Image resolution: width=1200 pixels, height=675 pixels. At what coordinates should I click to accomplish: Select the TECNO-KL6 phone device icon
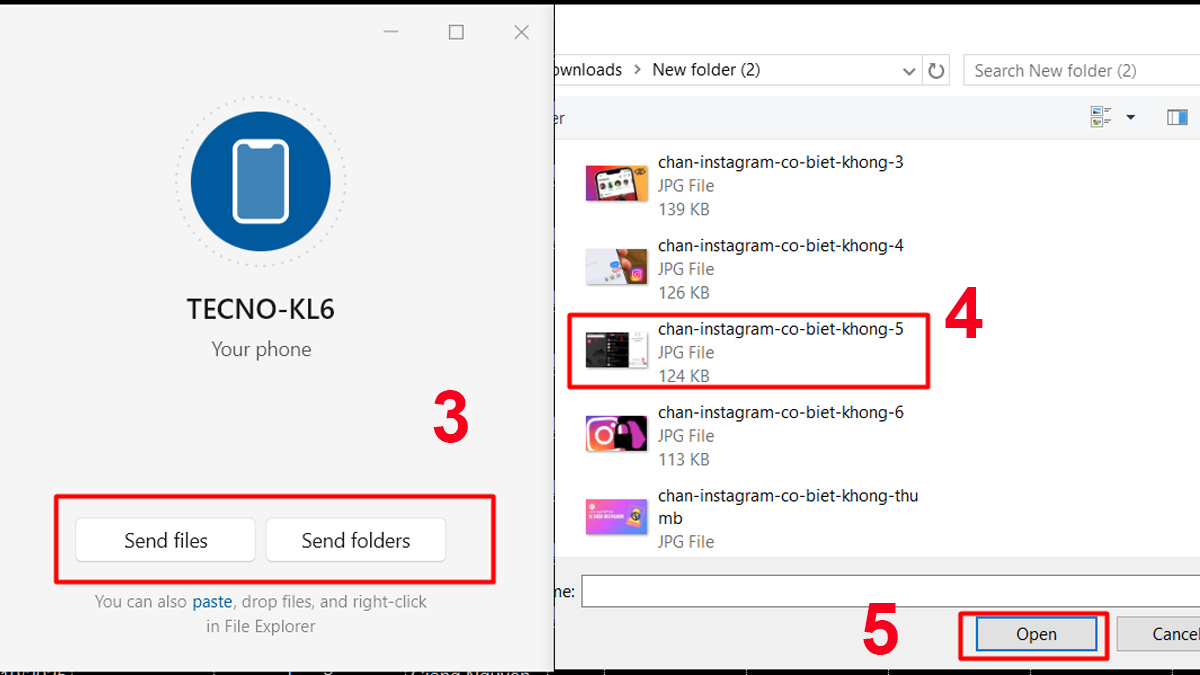point(261,181)
